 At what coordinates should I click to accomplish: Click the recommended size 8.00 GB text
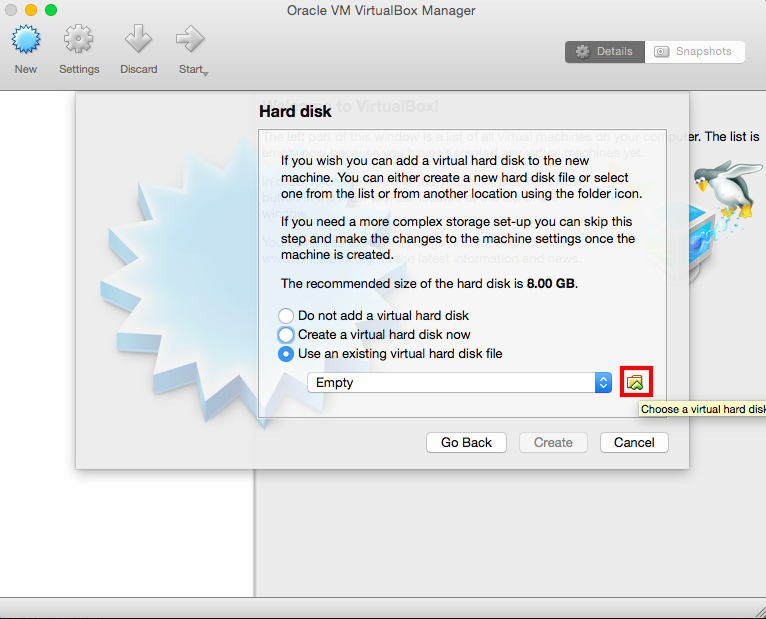[551, 283]
